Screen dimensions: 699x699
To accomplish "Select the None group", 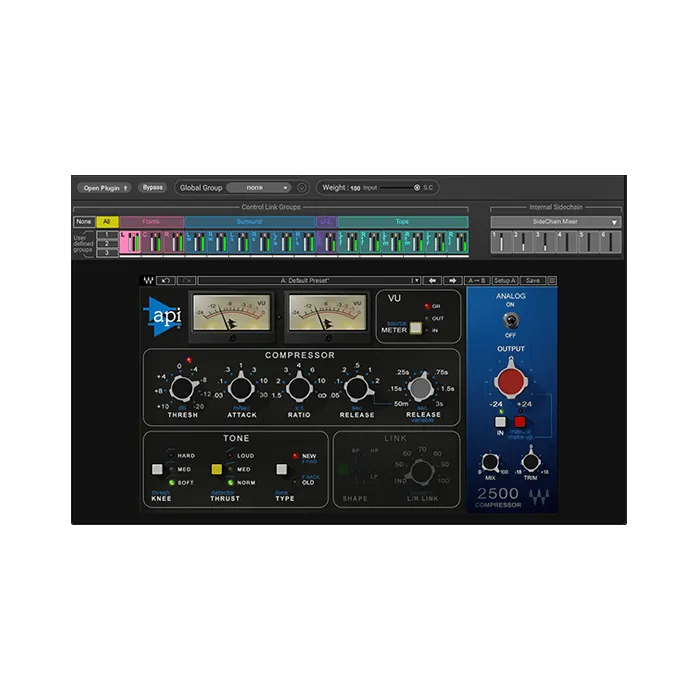I will tap(84, 222).
